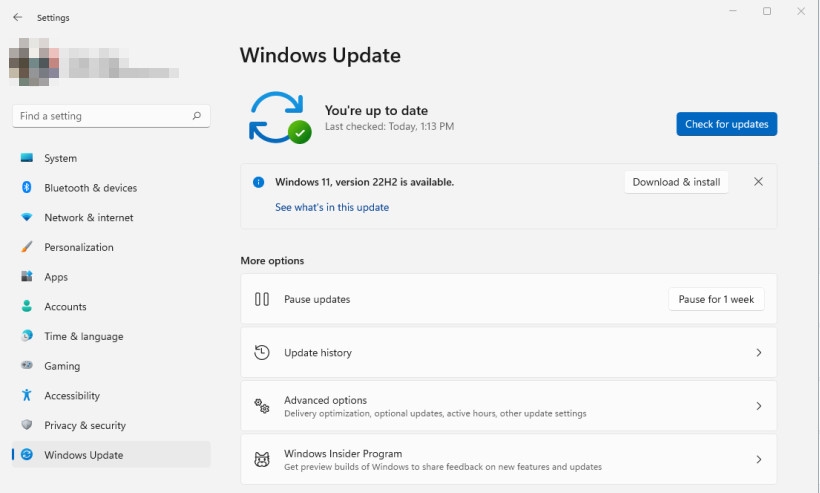Click the Apps icon in sidebar
The width and height of the screenshot is (820, 493).
(x=27, y=276)
